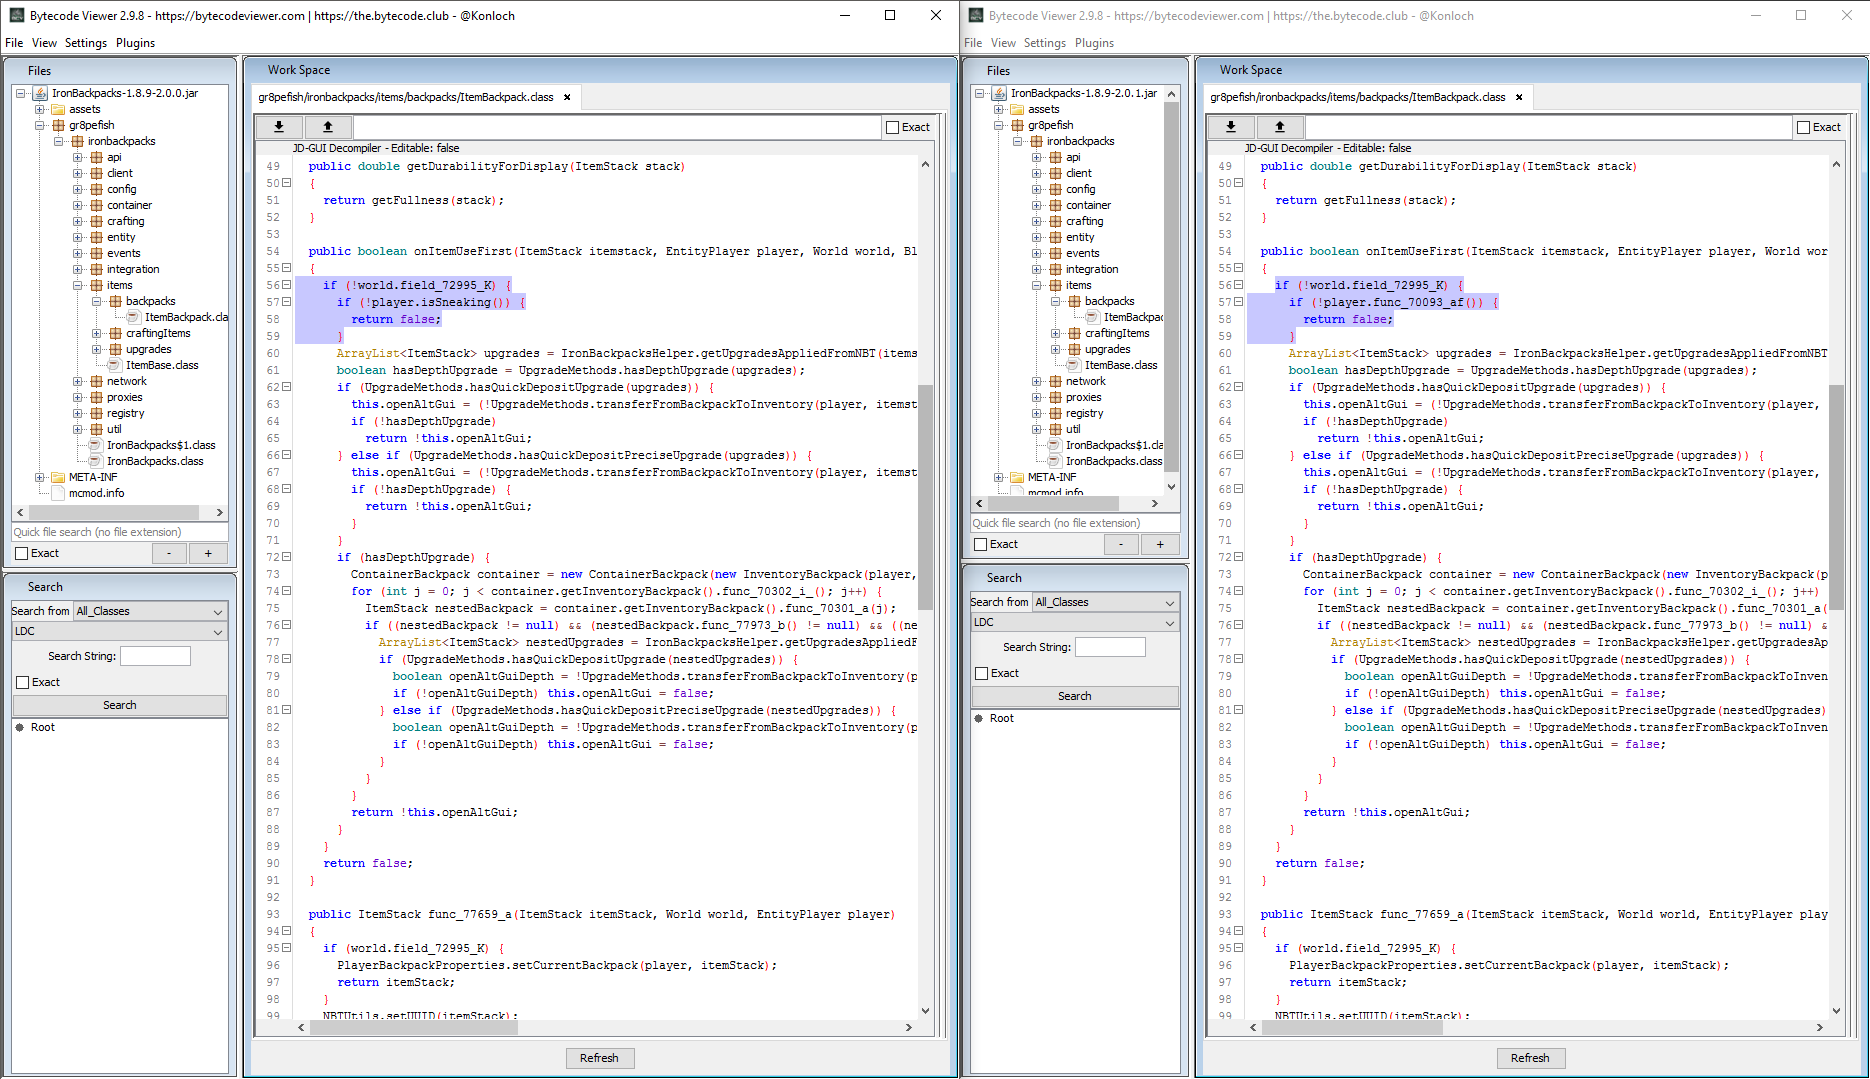Toggle Exact checkbox in left workspace toolbar

(892, 127)
